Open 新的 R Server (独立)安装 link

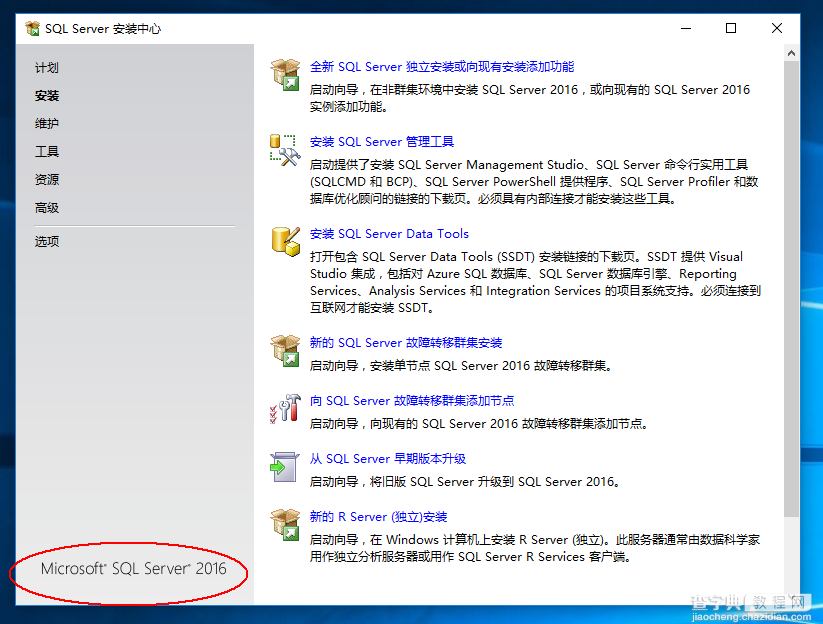pyautogui.click(x=378, y=517)
